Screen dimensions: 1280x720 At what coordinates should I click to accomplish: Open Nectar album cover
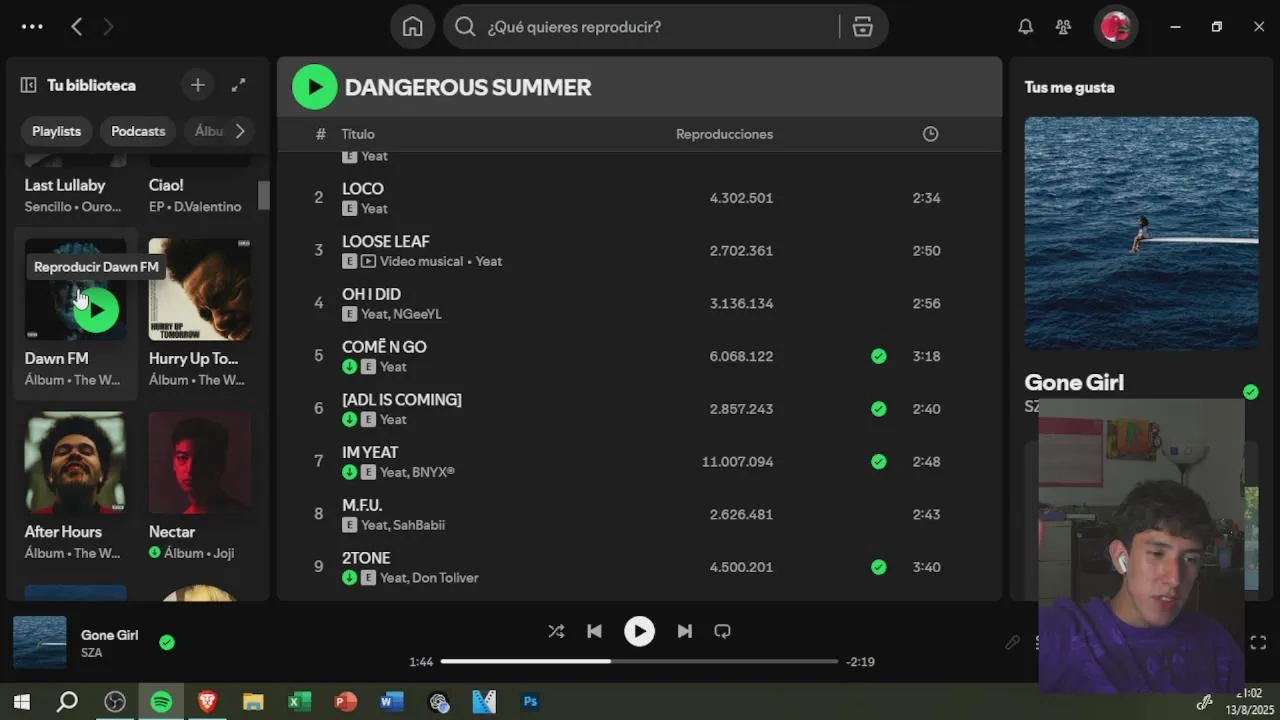click(x=200, y=462)
